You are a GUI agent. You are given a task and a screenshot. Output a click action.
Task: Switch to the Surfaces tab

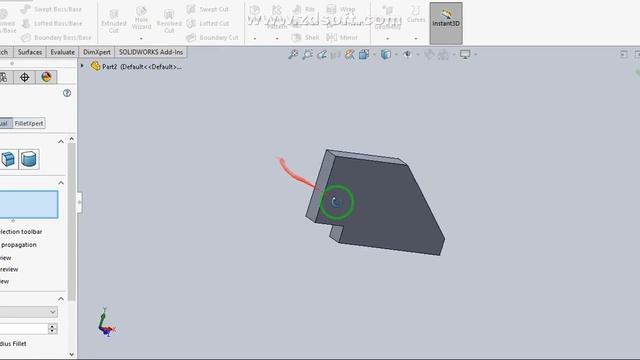[x=30, y=52]
